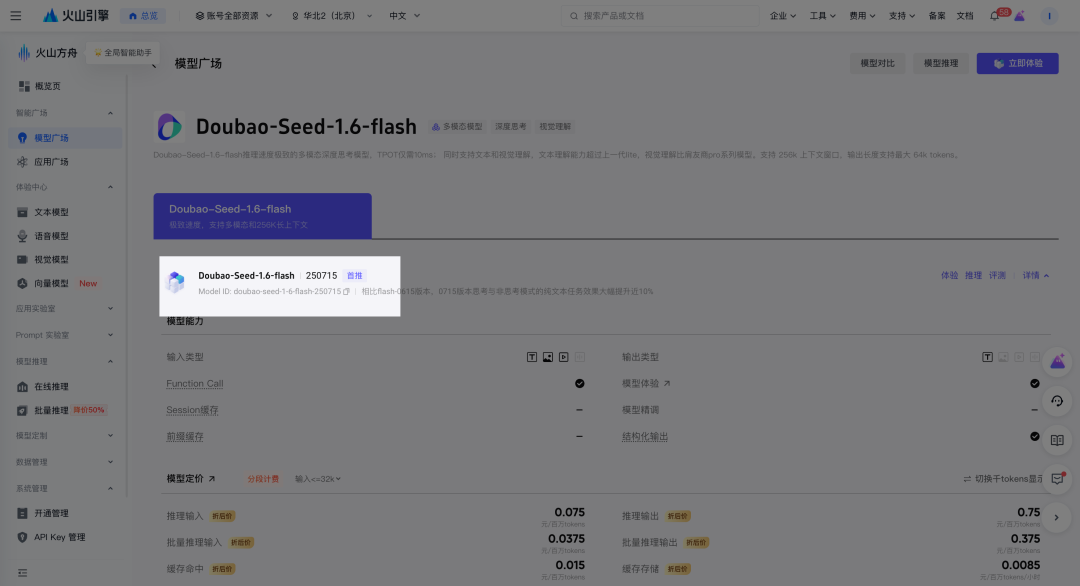Click the API Key 管理 shield icon
The height and width of the screenshot is (586, 1080).
(22, 537)
